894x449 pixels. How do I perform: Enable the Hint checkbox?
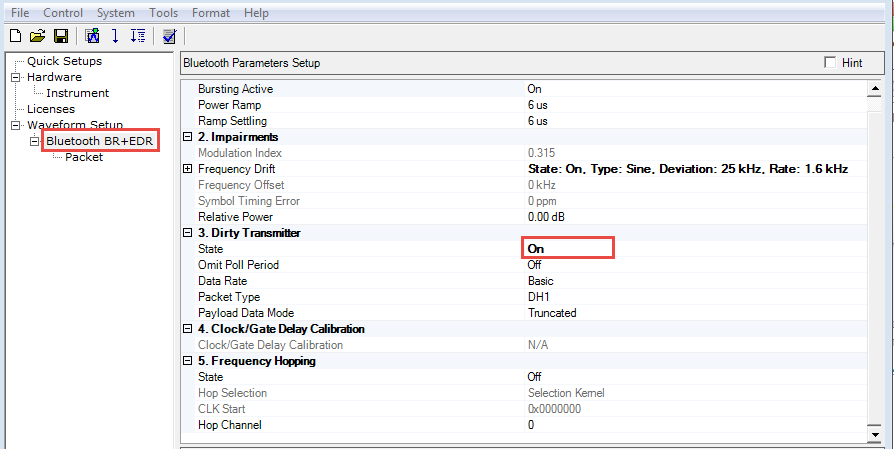(x=830, y=63)
